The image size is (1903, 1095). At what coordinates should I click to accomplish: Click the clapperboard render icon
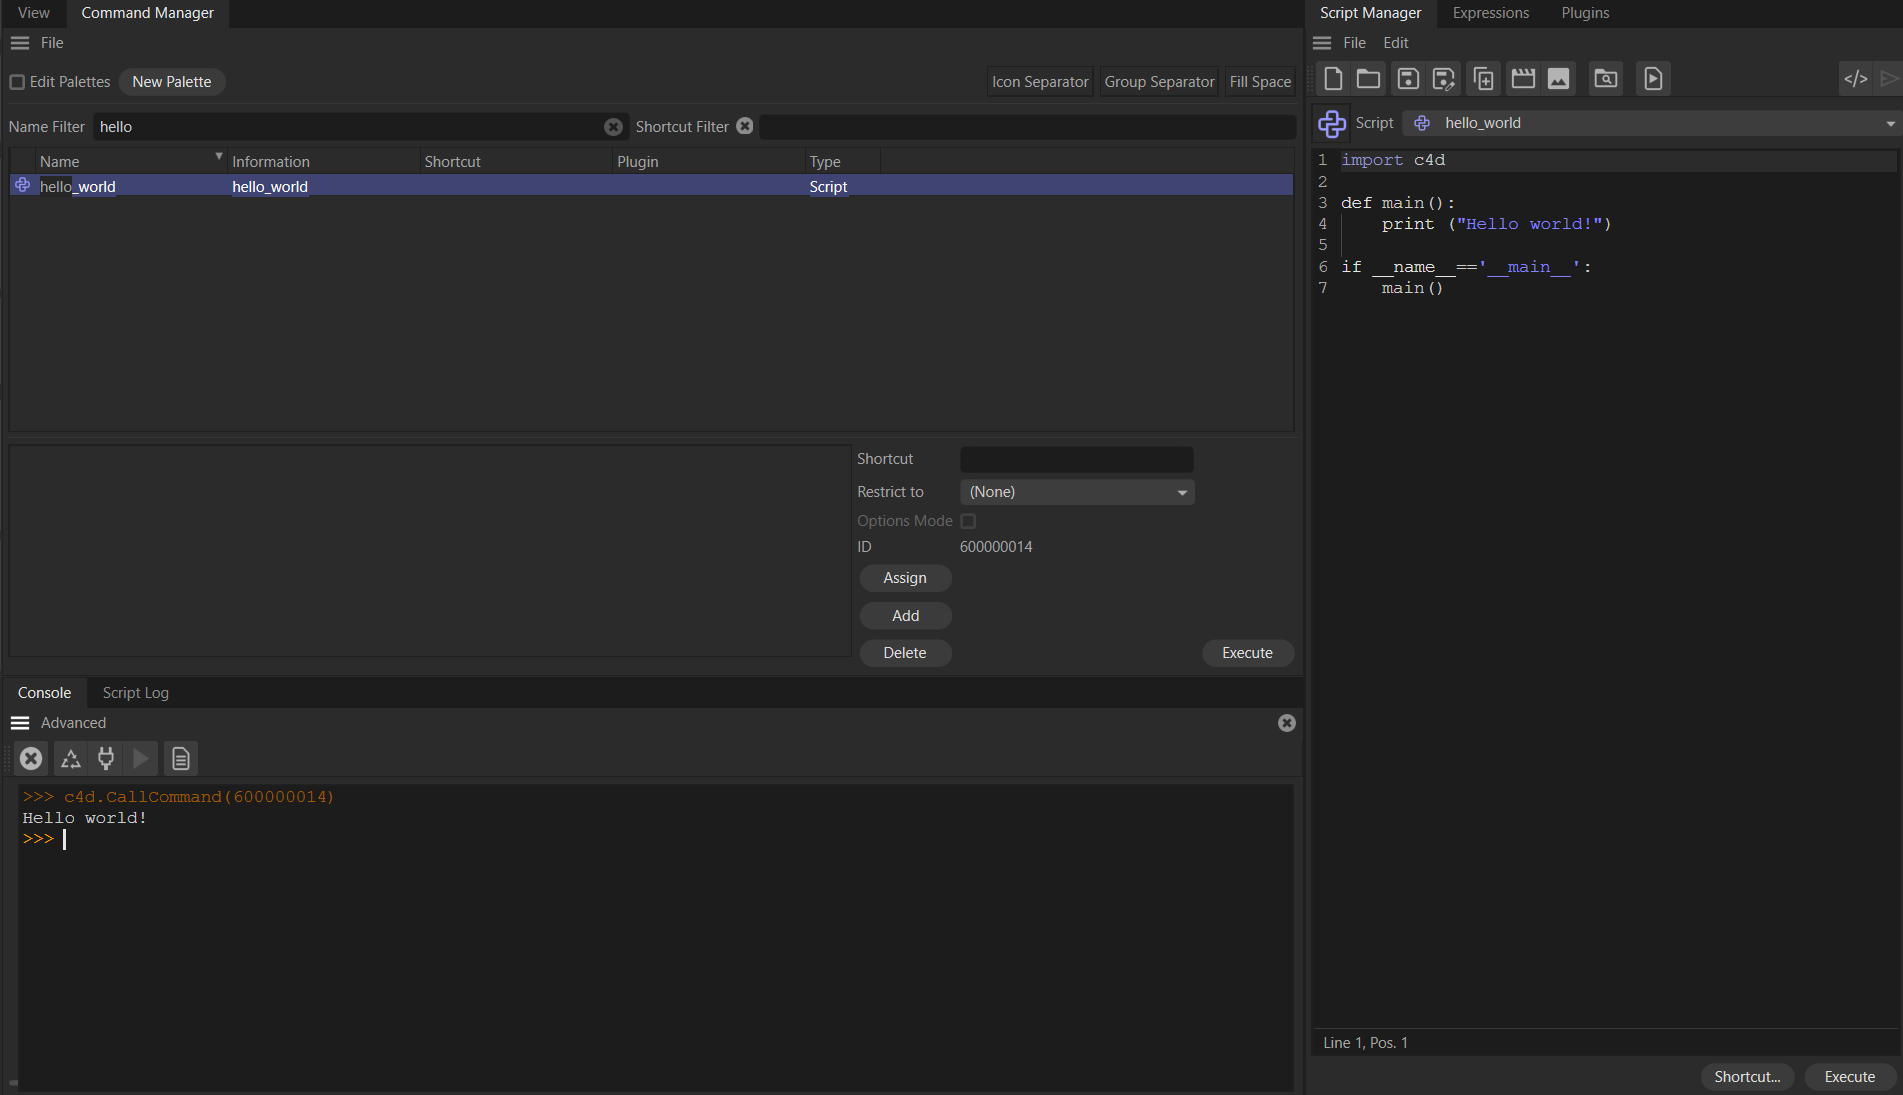1523,78
